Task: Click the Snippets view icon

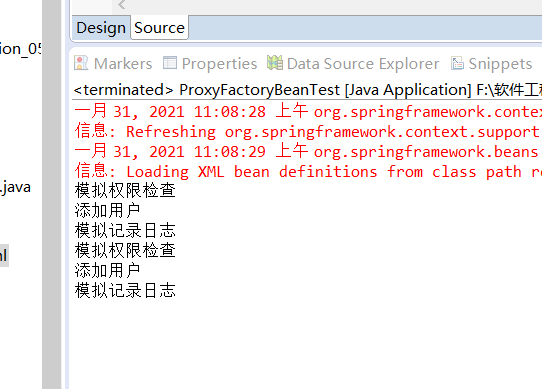Action: tap(457, 63)
